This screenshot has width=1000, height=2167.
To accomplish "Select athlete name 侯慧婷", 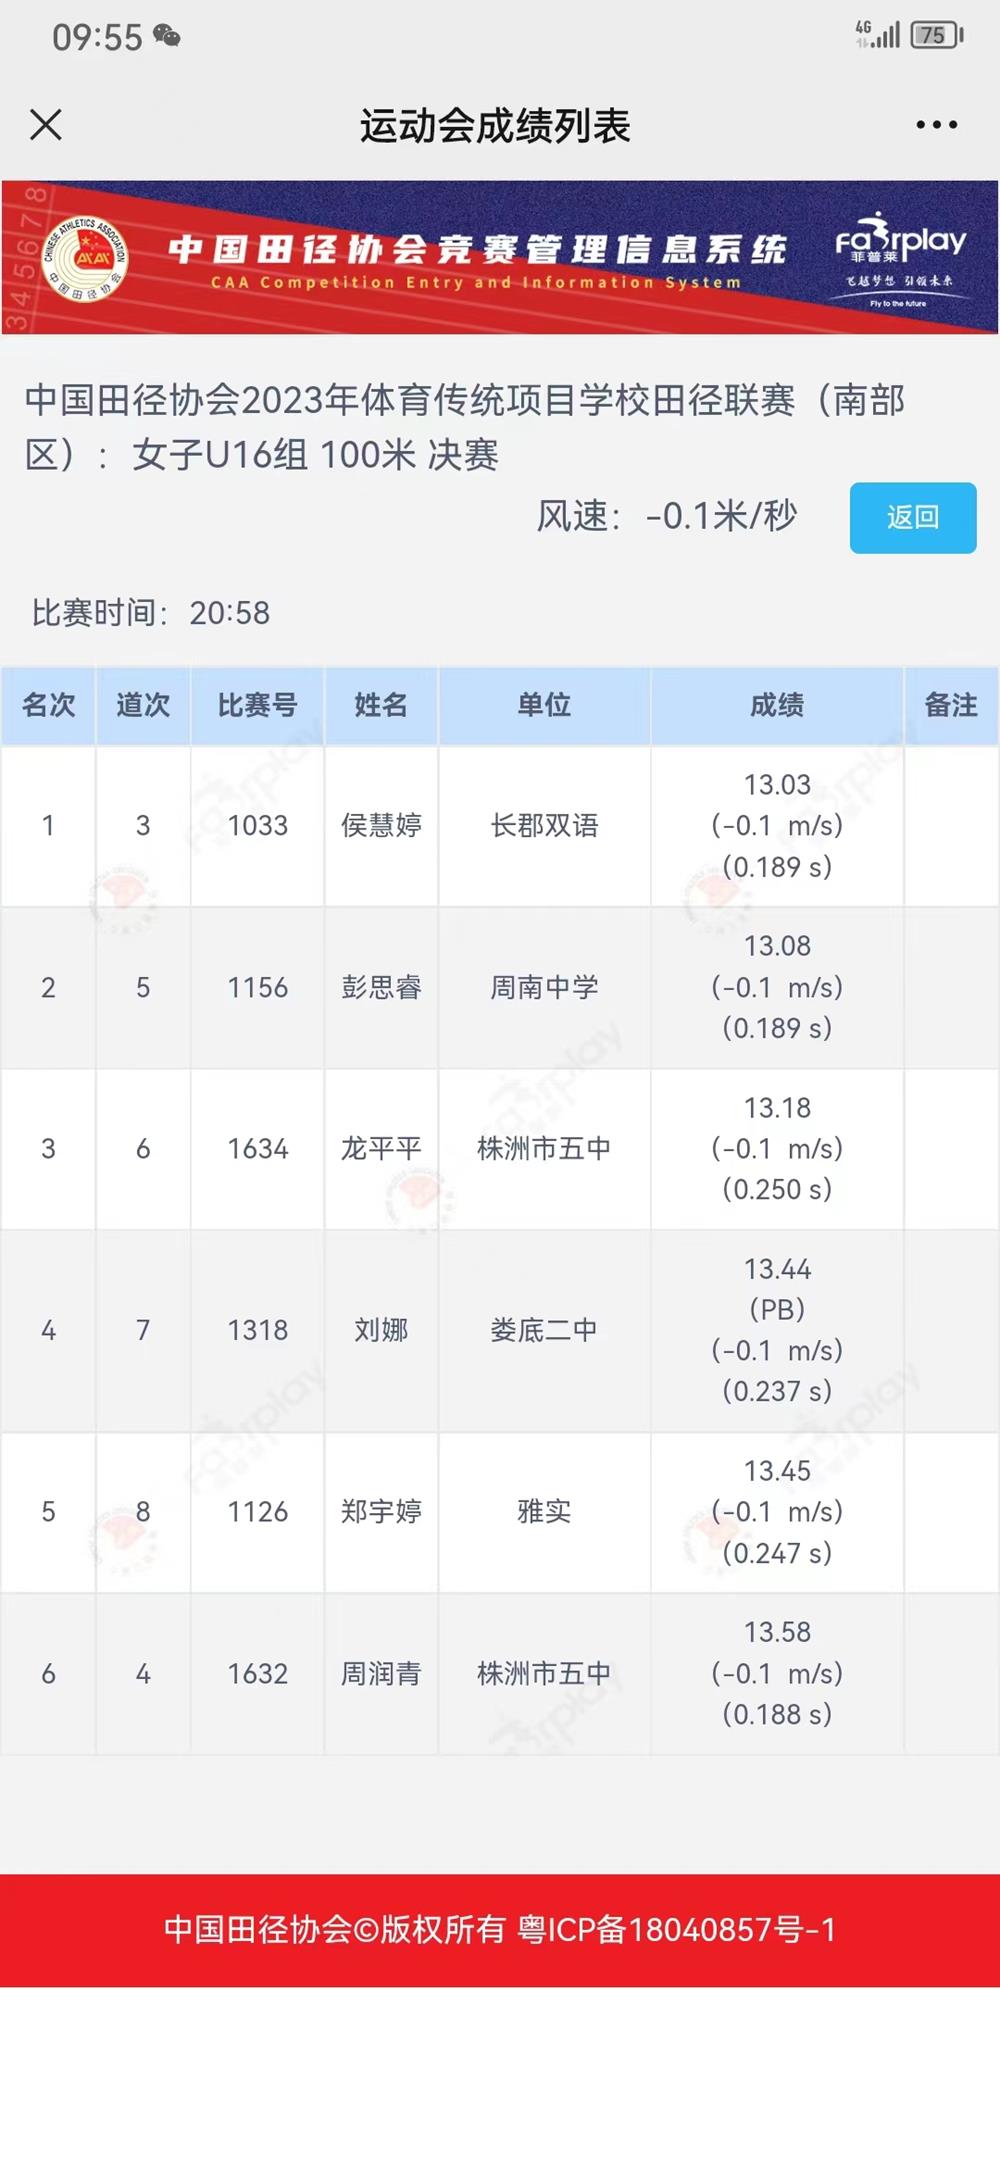I will (381, 826).
